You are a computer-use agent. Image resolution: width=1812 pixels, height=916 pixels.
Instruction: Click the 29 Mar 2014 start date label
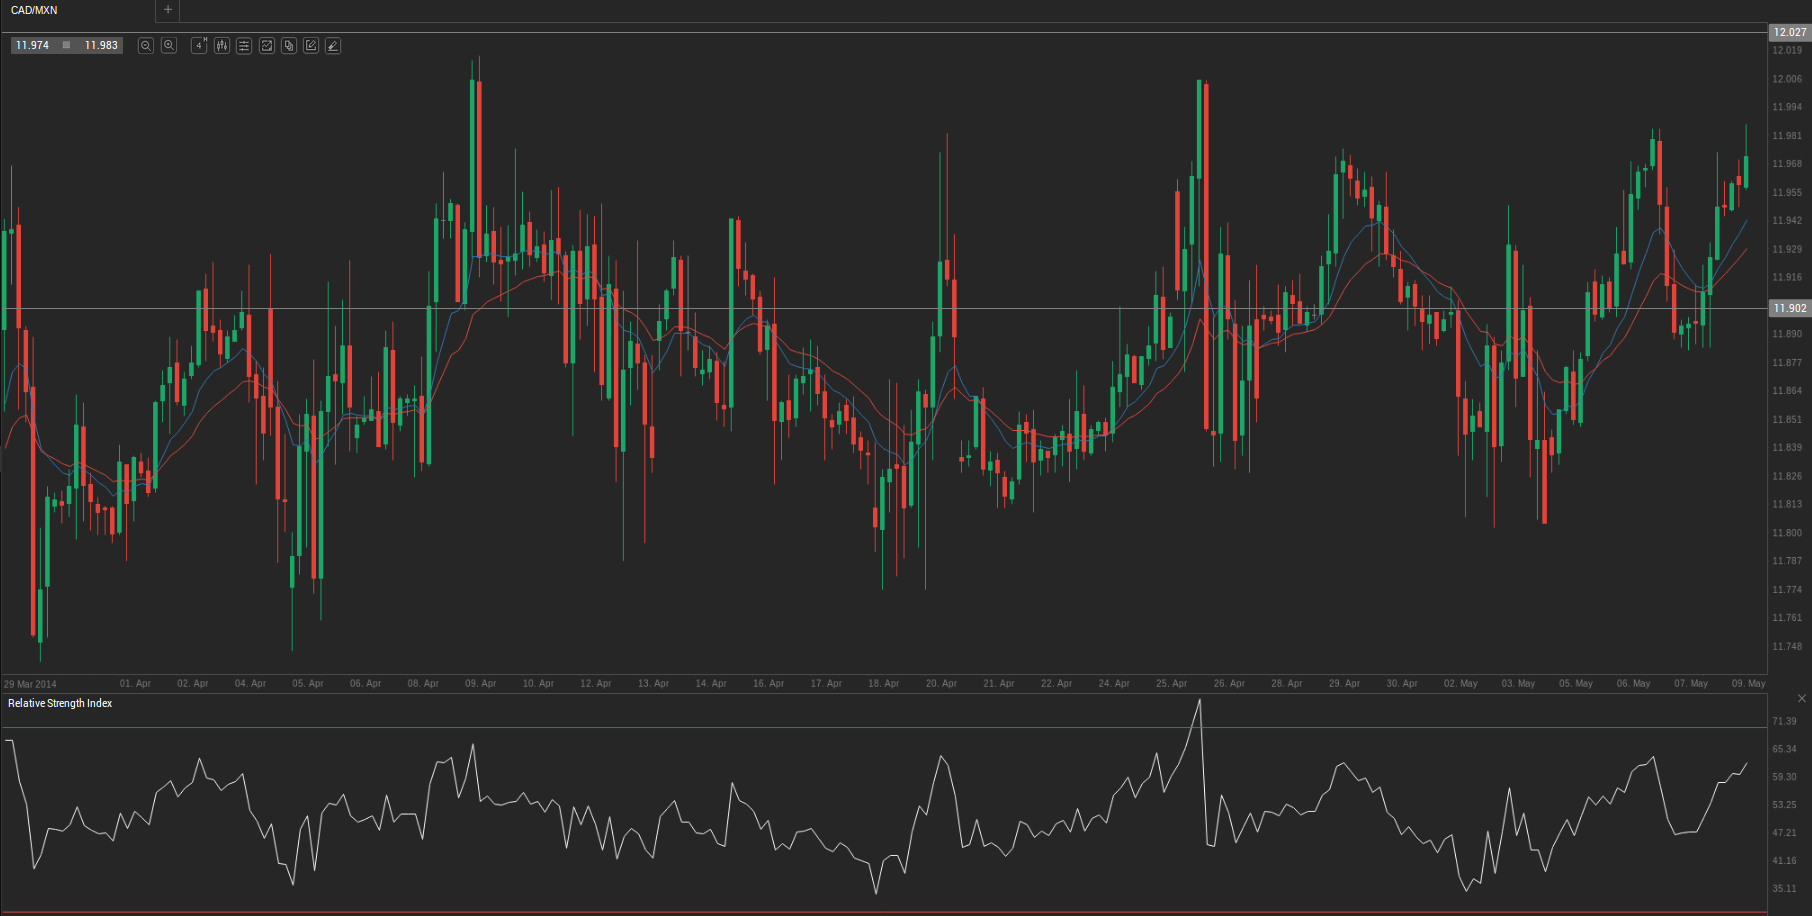tap(30, 685)
